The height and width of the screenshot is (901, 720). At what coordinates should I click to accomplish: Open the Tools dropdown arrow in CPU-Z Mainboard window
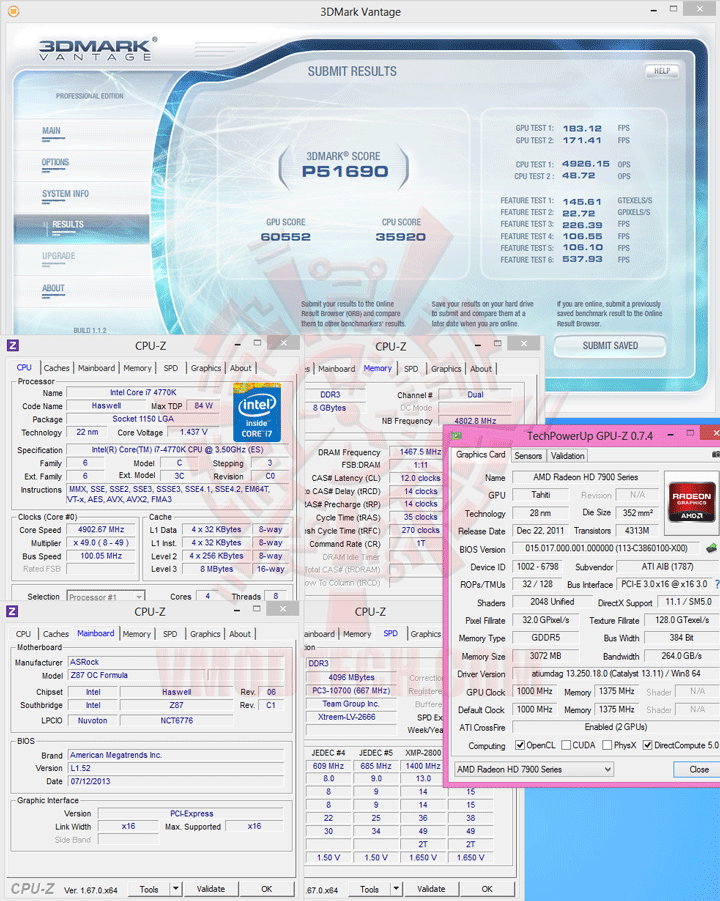point(176,889)
